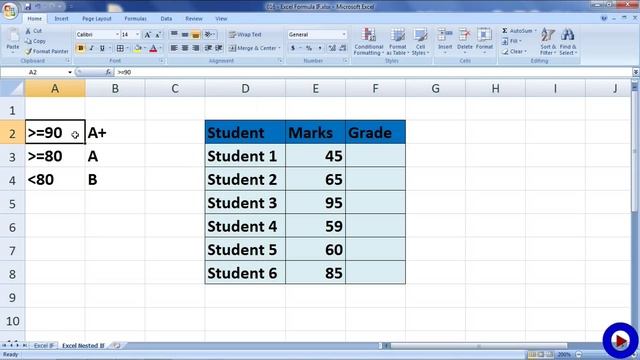
Task: Expand the formula bar
Action: (x=636, y=72)
